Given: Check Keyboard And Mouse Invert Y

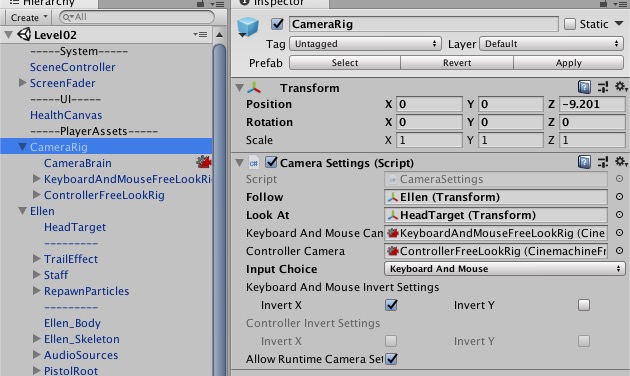Looking at the screenshot, I should (584, 305).
